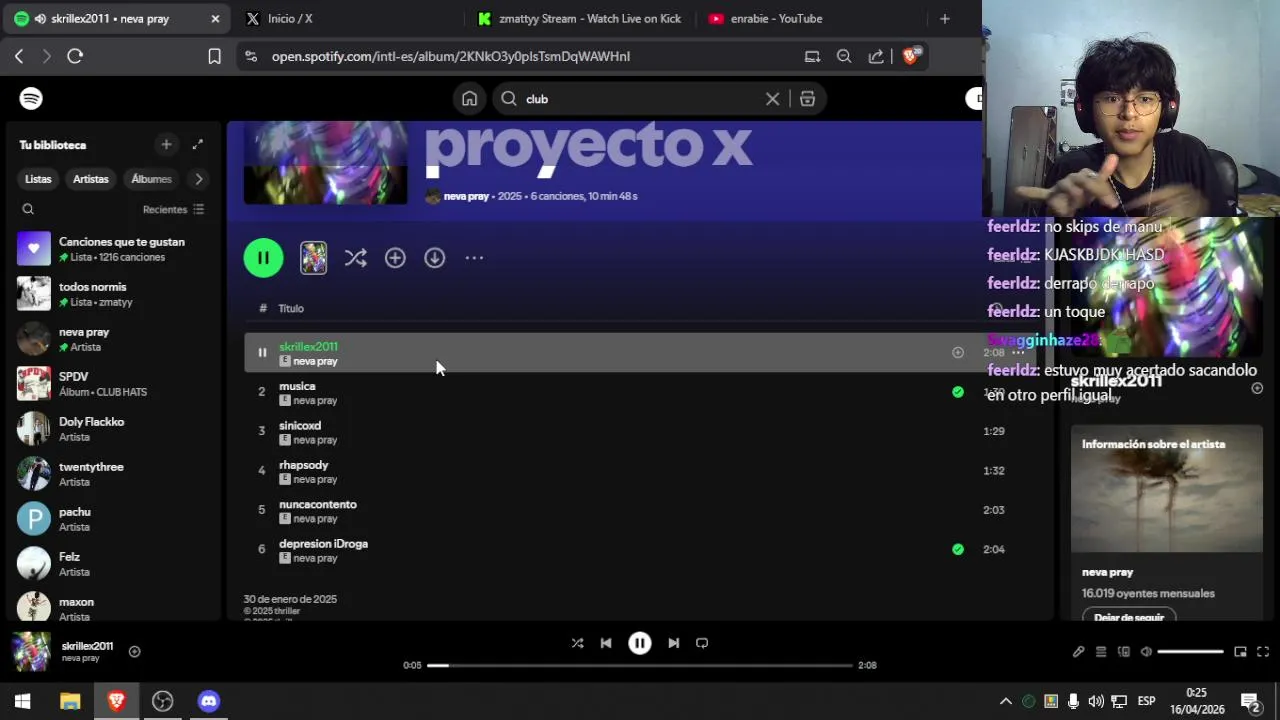Viewport: 1280px width, 720px height.
Task: Expand Tu biblioteca panel with arrows icon
Action: [x=198, y=144]
